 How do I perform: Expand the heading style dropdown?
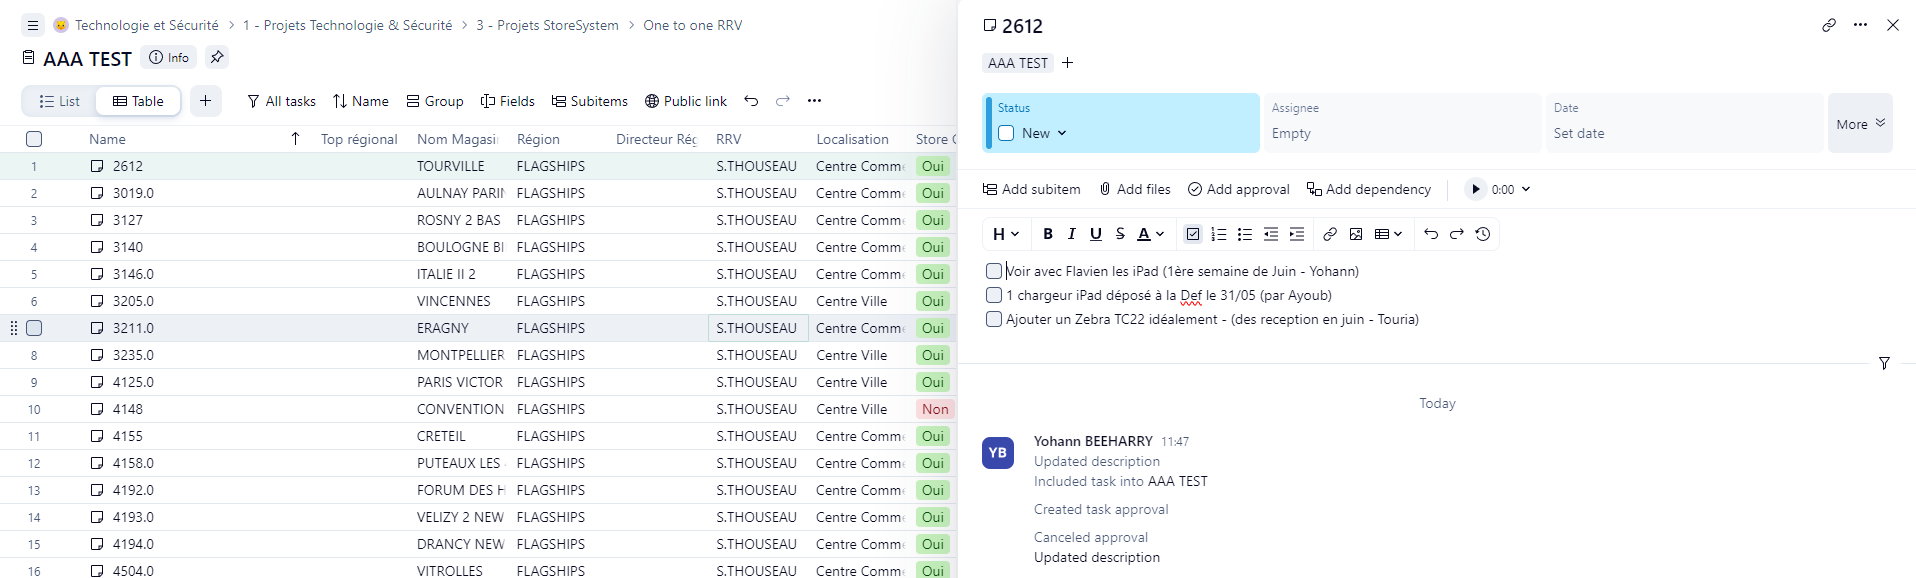coord(1005,234)
